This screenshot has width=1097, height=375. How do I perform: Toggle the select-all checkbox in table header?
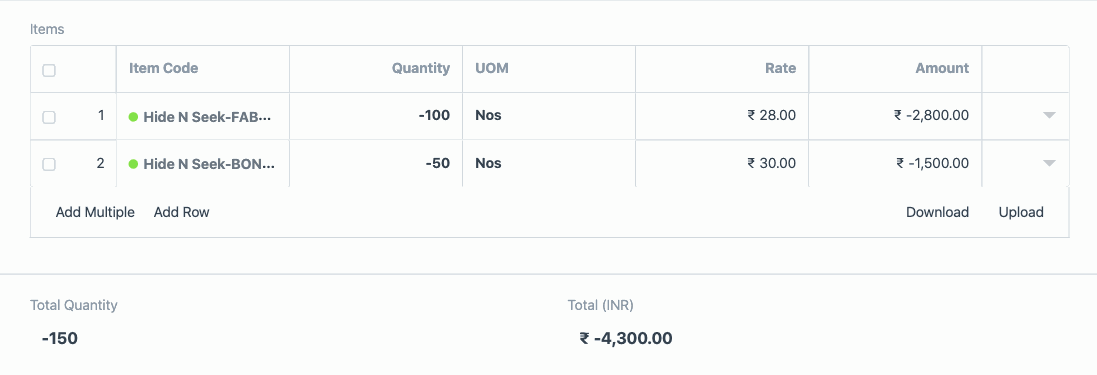pos(49,70)
